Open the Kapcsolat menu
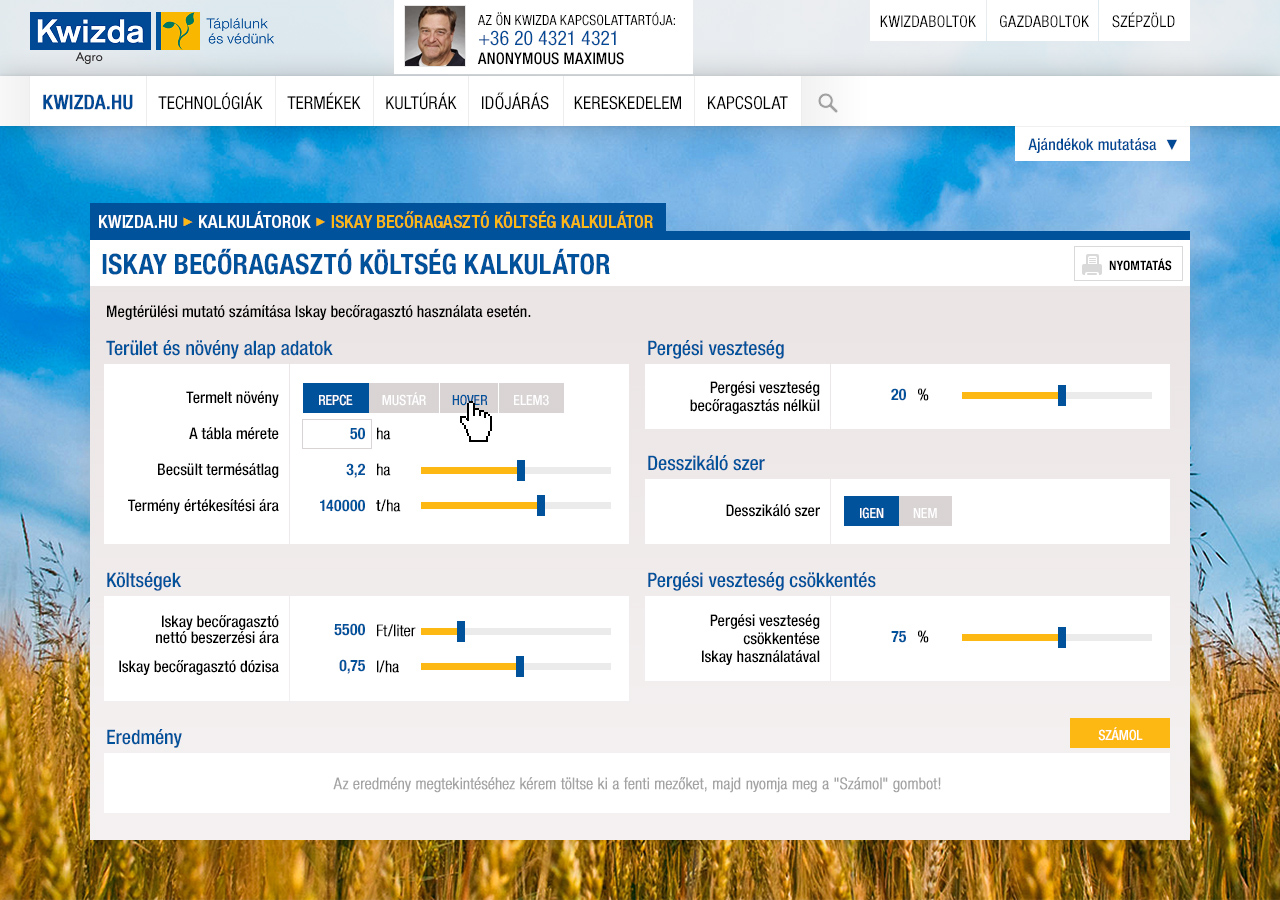The image size is (1280, 900). (x=747, y=102)
